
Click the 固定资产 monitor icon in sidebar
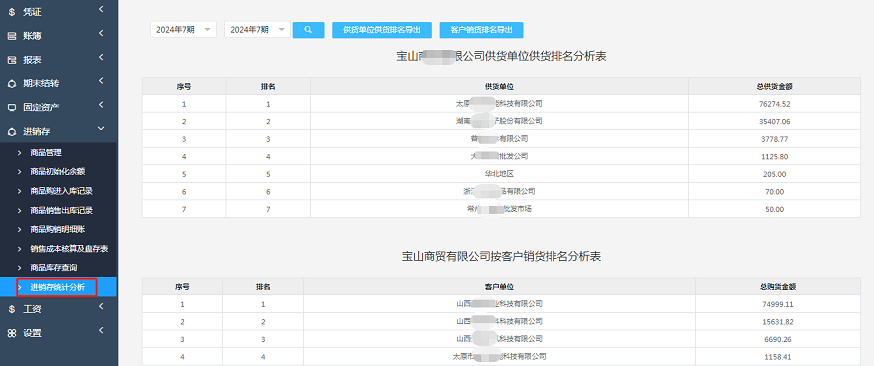coord(12,108)
